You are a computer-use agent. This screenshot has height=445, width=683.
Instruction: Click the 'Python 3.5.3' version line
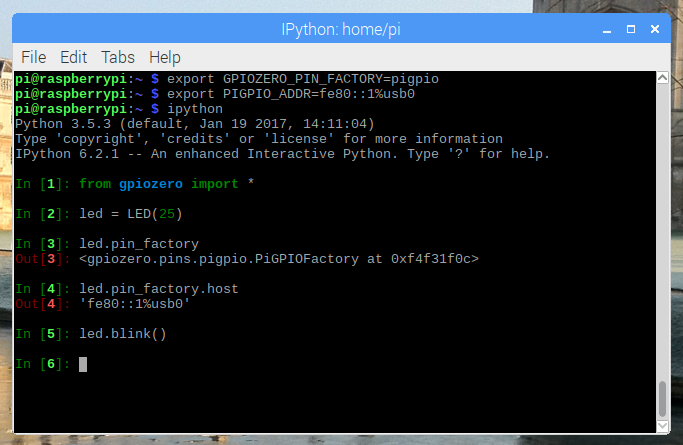pos(195,124)
